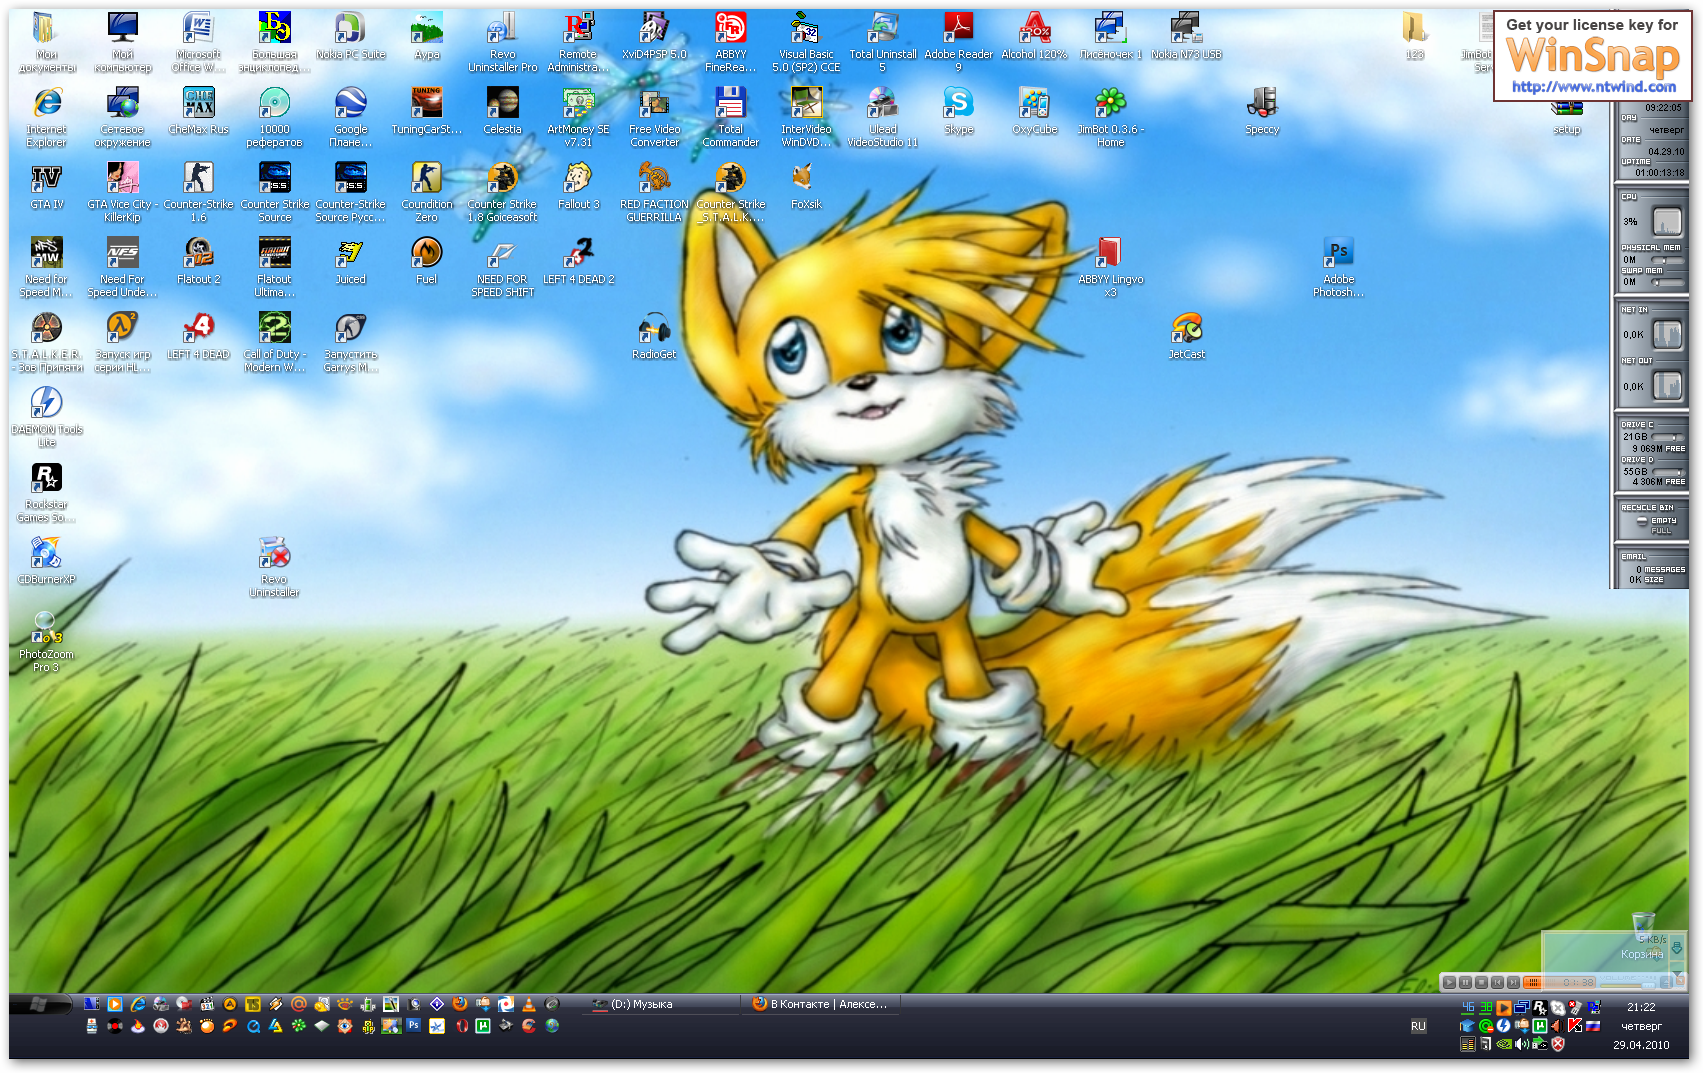1703x1073 pixels.
Task: Launch RED FACTION GUERRILLA shortcut
Action: (655, 192)
